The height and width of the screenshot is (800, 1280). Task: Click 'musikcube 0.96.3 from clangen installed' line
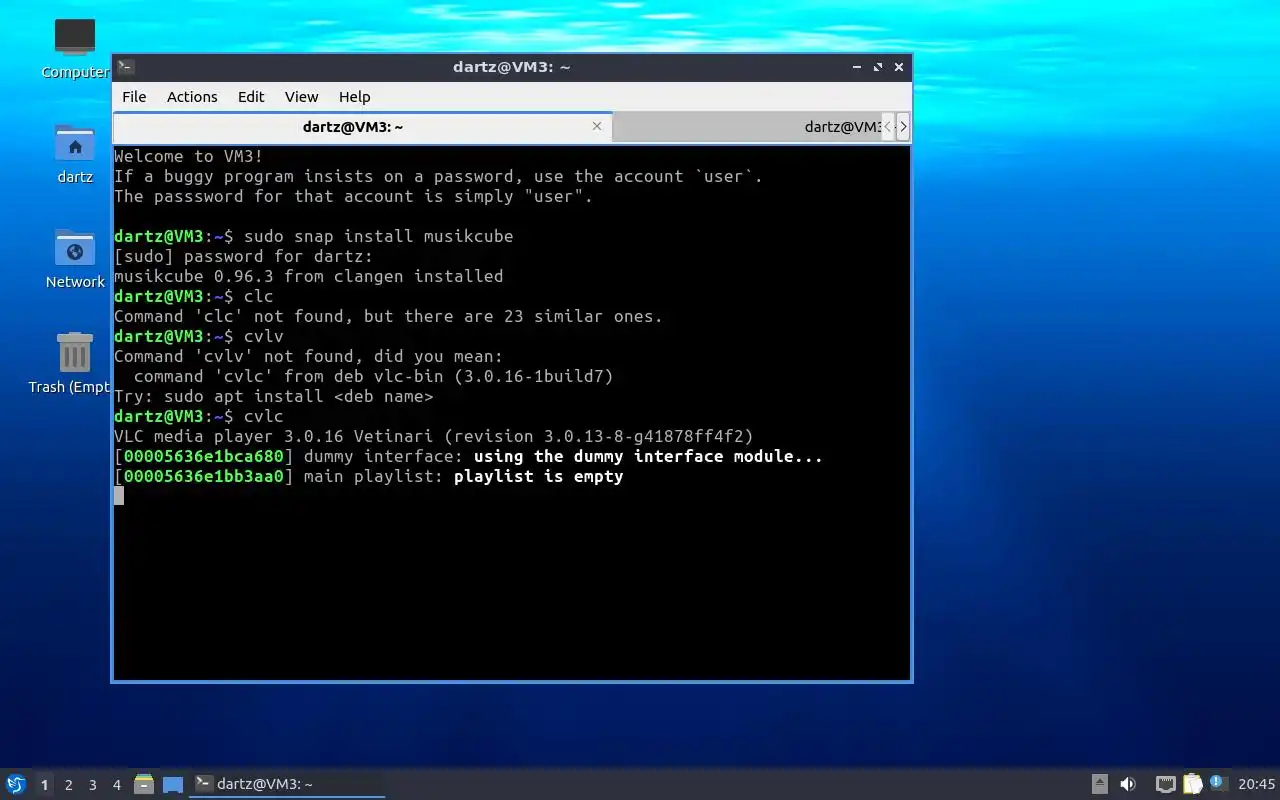click(x=309, y=276)
